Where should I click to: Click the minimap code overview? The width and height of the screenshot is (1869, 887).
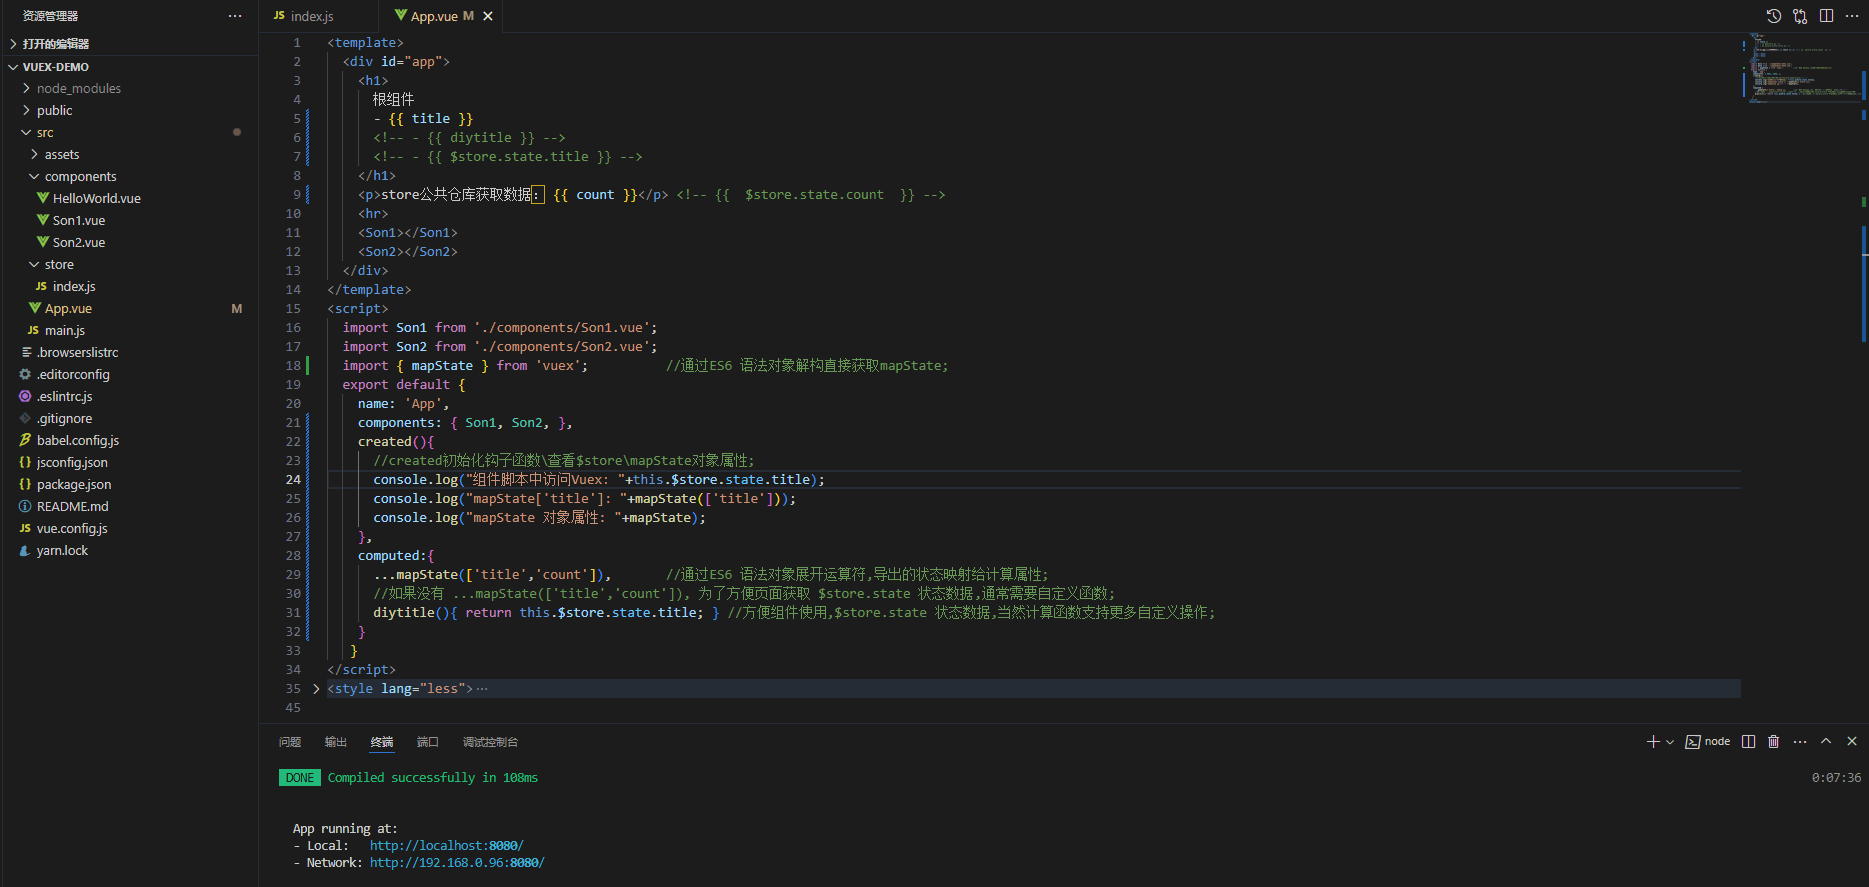pyautogui.click(x=1800, y=68)
